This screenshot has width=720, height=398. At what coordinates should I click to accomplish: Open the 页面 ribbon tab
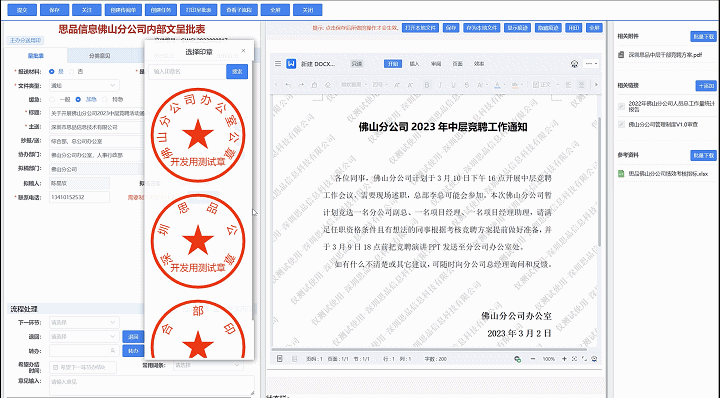pyautogui.click(x=458, y=64)
